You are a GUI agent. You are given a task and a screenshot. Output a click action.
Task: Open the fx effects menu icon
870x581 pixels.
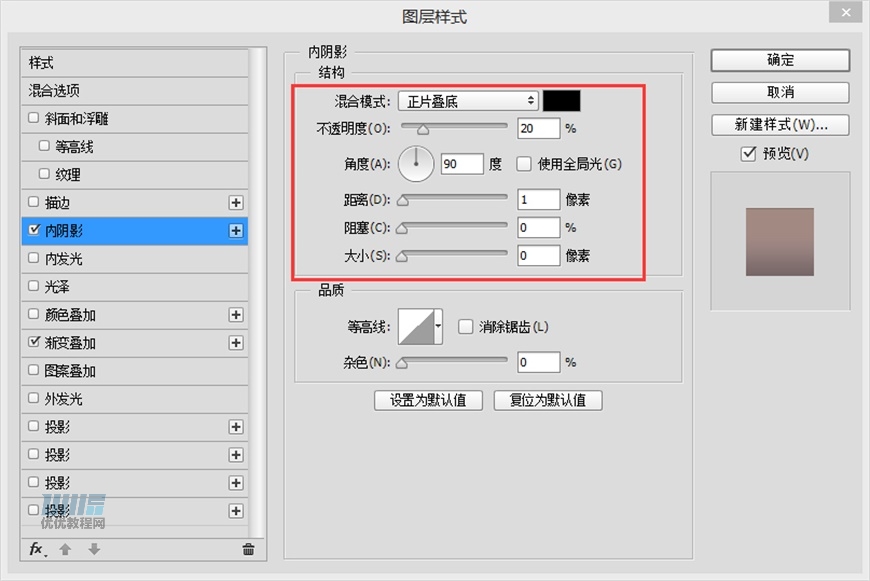click(x=37, y=549)
